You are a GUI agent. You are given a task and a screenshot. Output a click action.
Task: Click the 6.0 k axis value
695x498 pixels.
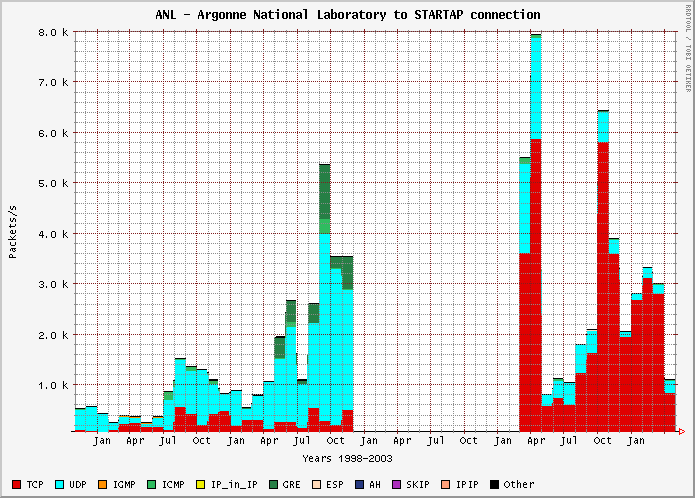coord(53,133)
